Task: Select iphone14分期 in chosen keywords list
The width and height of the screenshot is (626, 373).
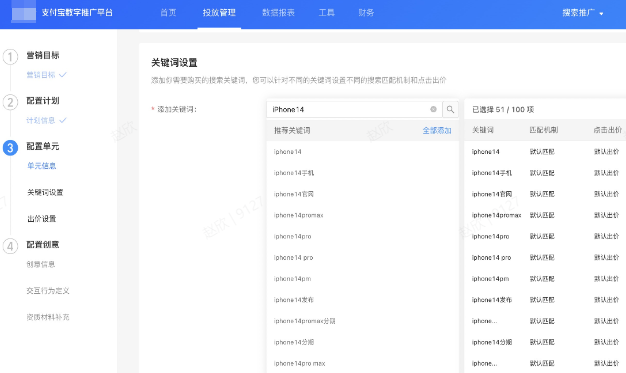Action: [x=492, y=342]
